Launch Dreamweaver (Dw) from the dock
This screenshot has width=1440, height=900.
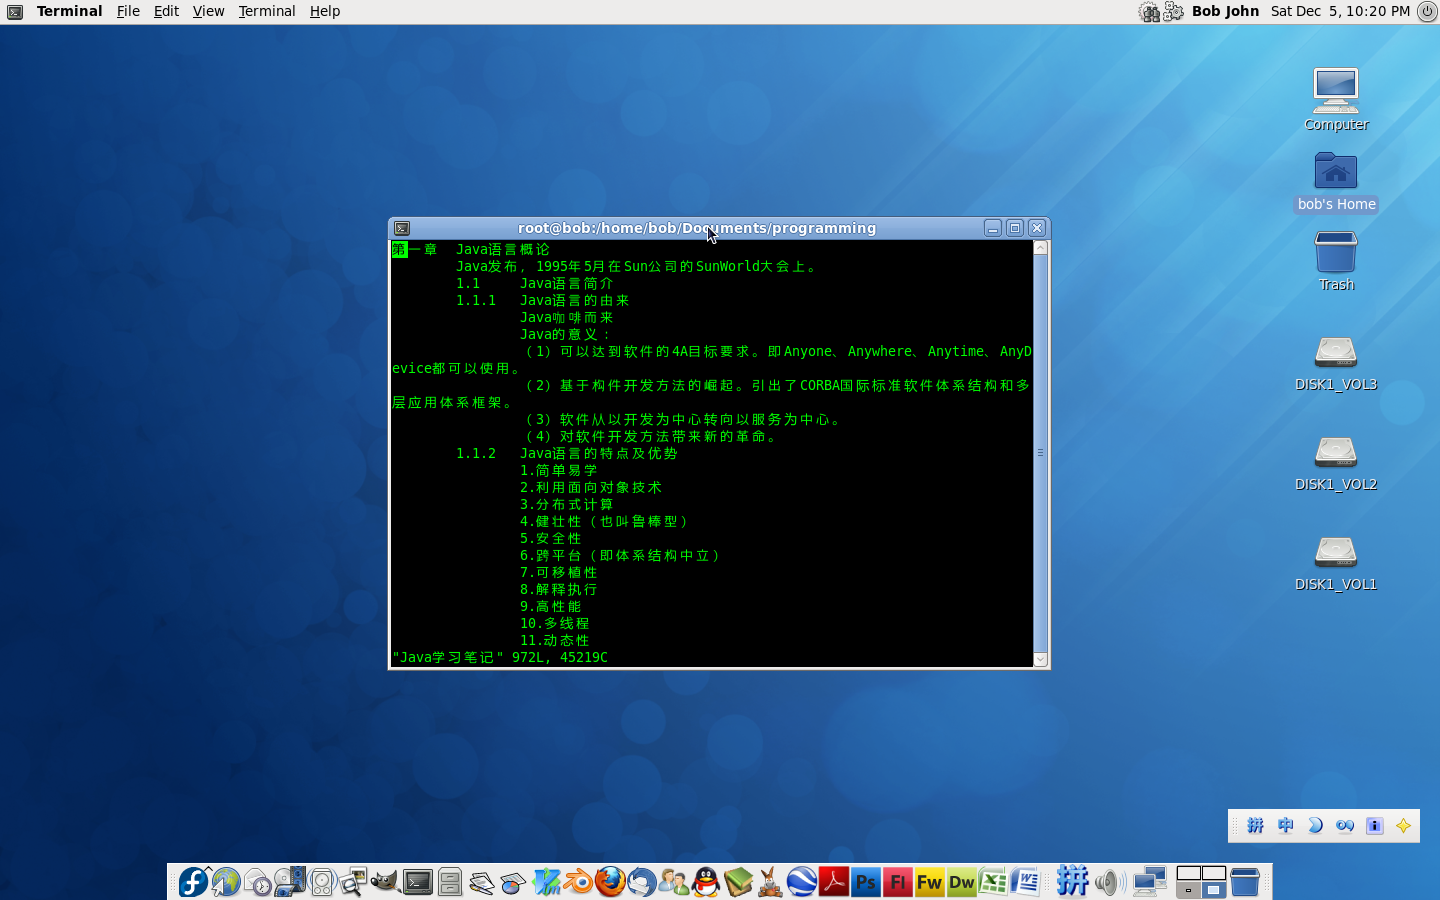pos(962,882)
